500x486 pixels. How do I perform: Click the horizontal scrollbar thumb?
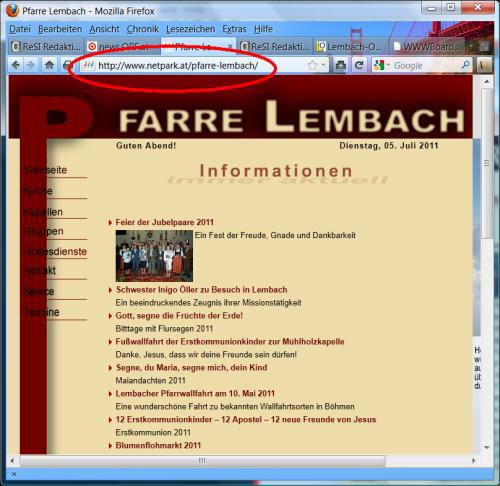(x=202, y=461)
